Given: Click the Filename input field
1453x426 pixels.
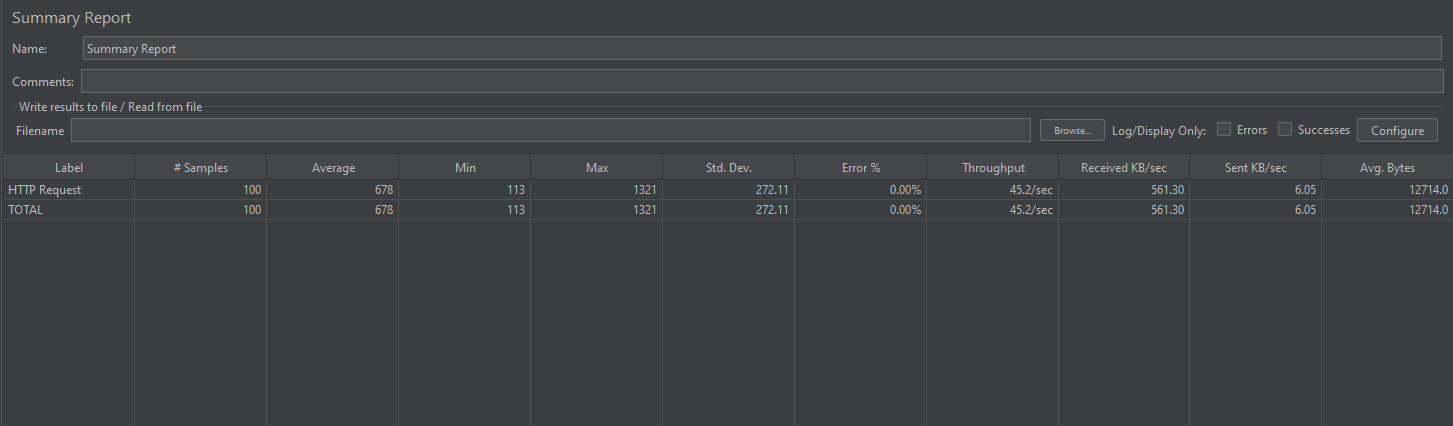Looking at the screenshot, I should tap(550, 130).
